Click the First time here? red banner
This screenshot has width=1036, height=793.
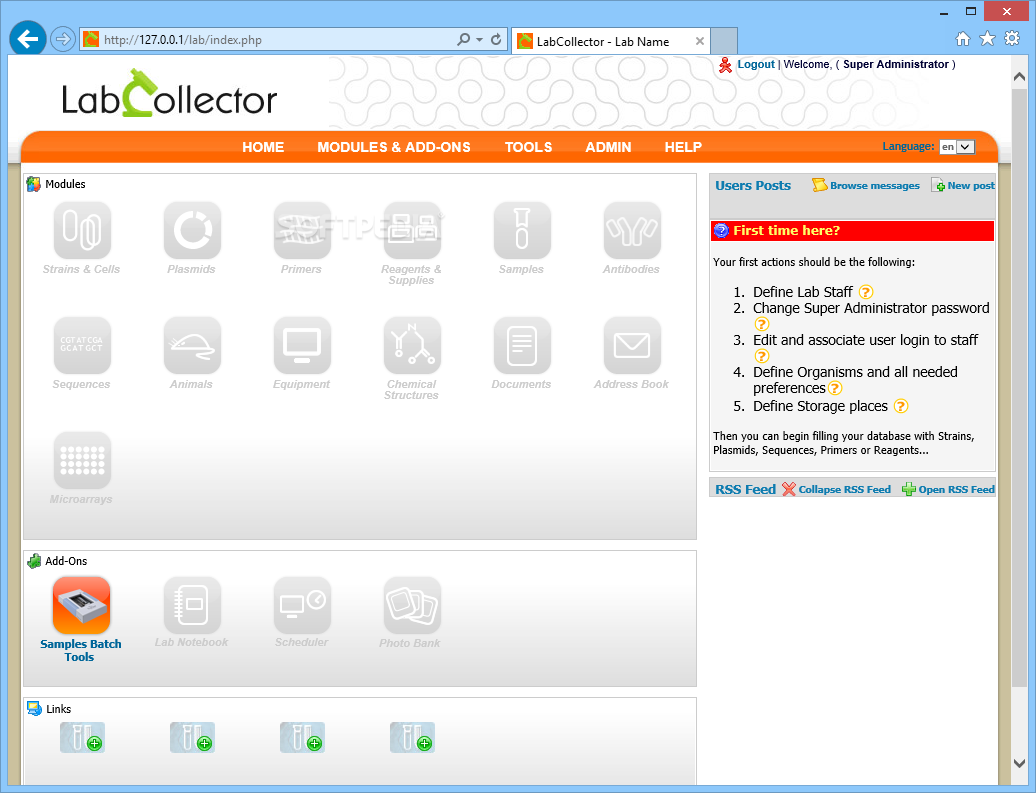(852, 231)
